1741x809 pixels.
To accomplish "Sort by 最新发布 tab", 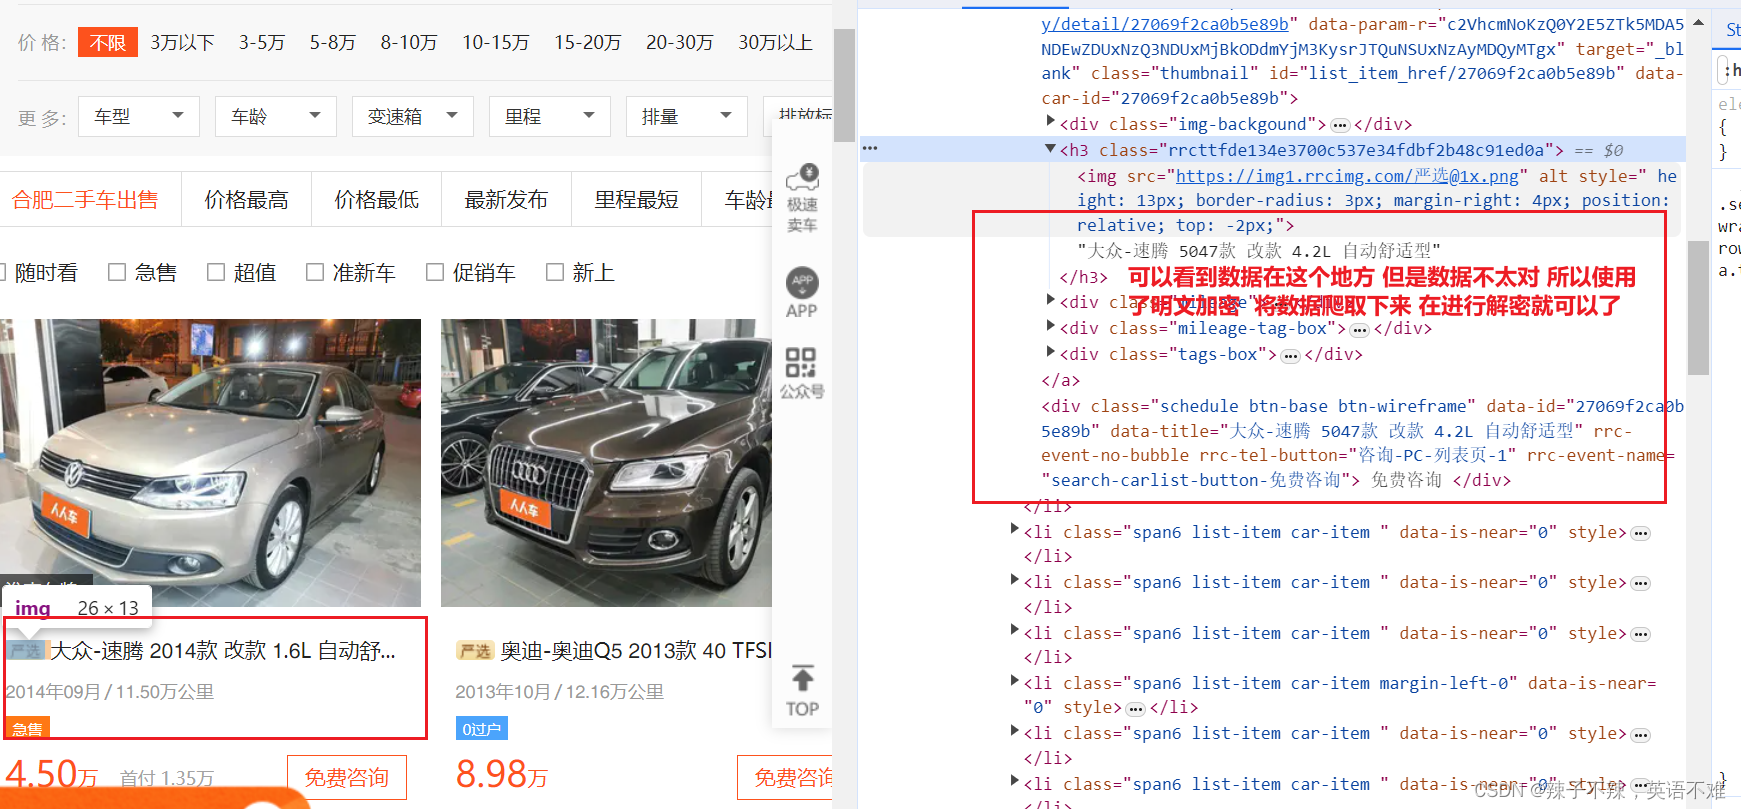I will pyautogui.click(x=507, y=199).
